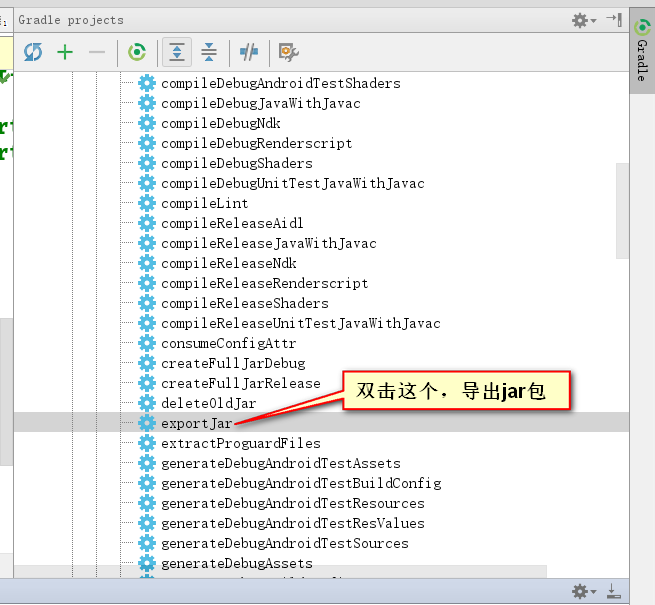Select compileDebugAndroidTestShaders task
Image resolution: width=655 pixels, height=605 pixels.
click(281, 83)
